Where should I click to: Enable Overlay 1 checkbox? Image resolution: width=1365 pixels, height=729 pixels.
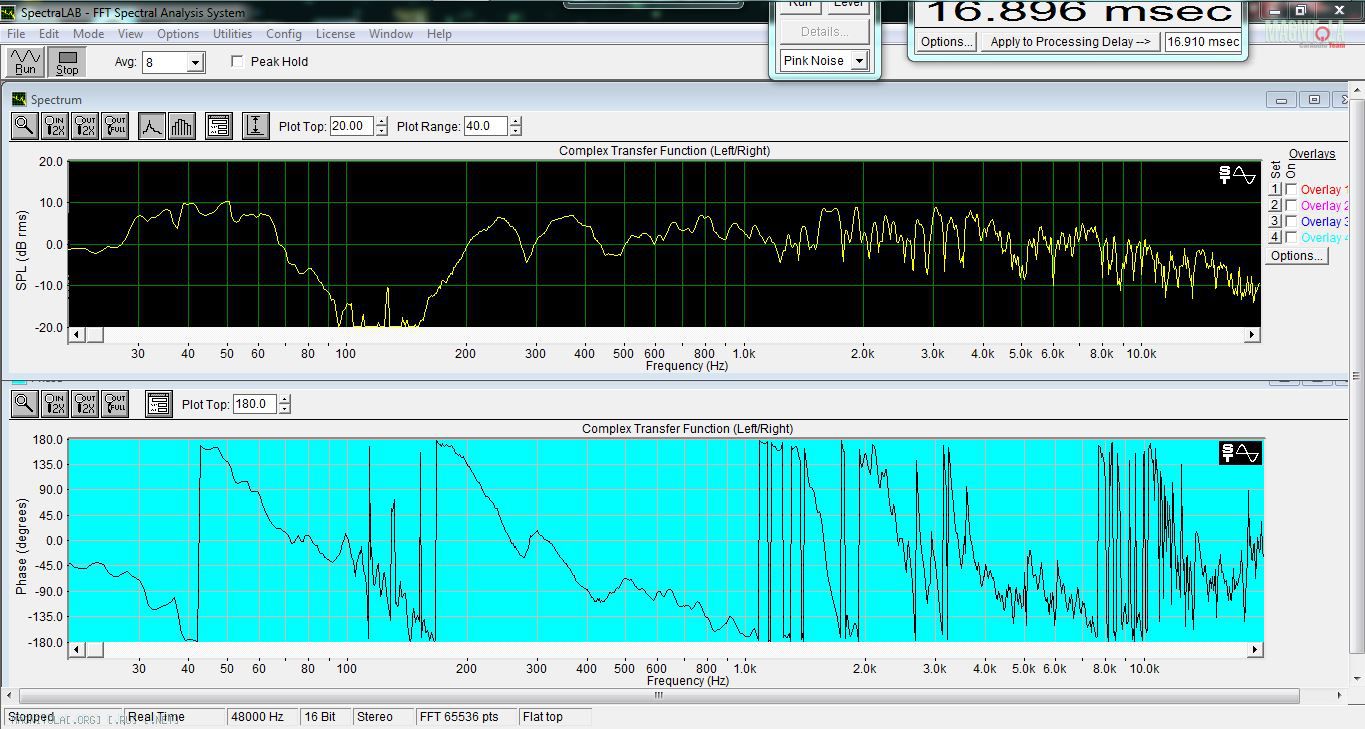(x=1292, y=189)
